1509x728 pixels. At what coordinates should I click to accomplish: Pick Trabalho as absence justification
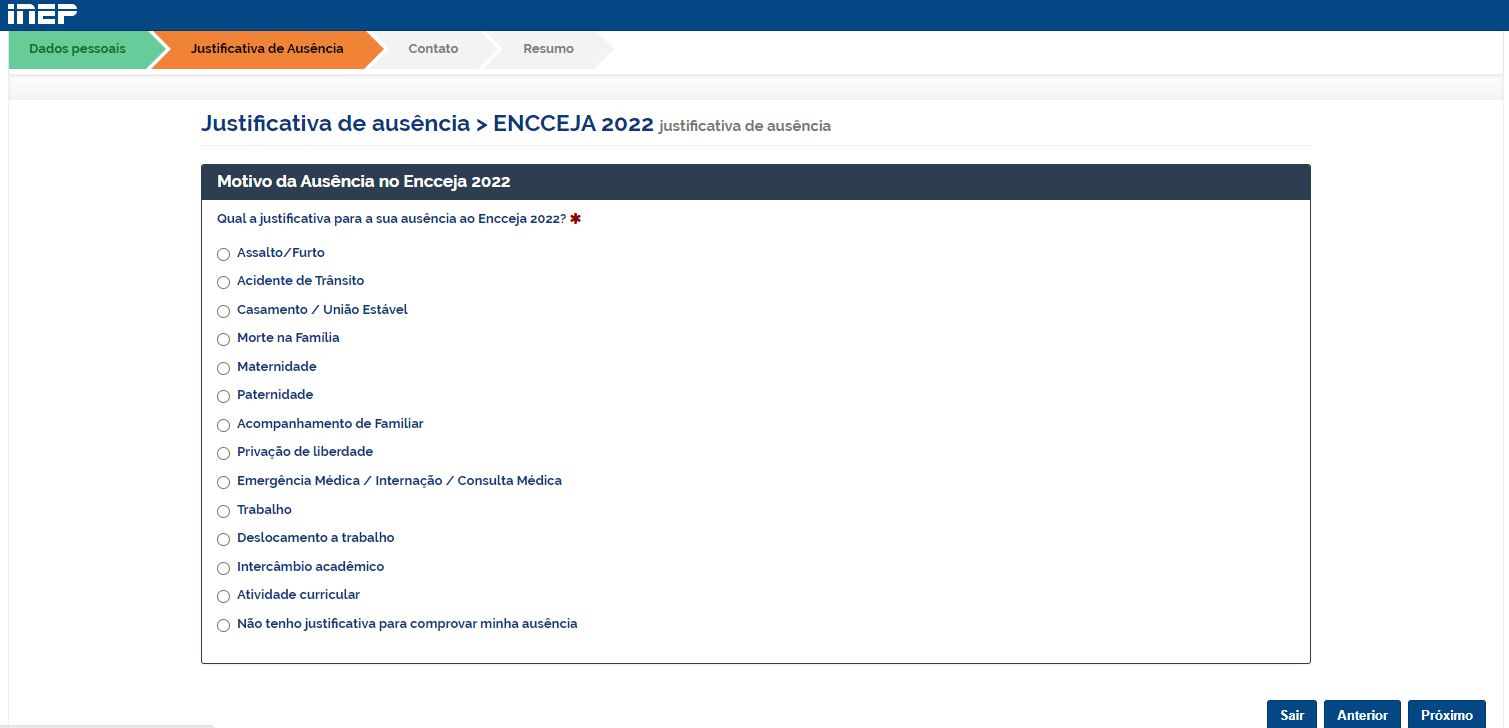(x=224, y=511)
